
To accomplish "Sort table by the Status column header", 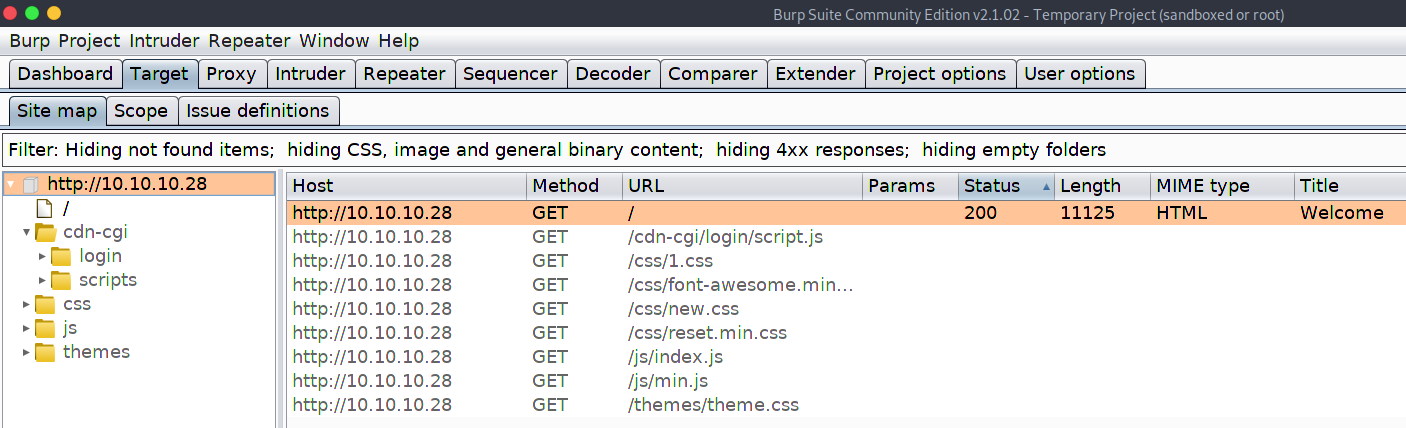I will pos(992,186).
